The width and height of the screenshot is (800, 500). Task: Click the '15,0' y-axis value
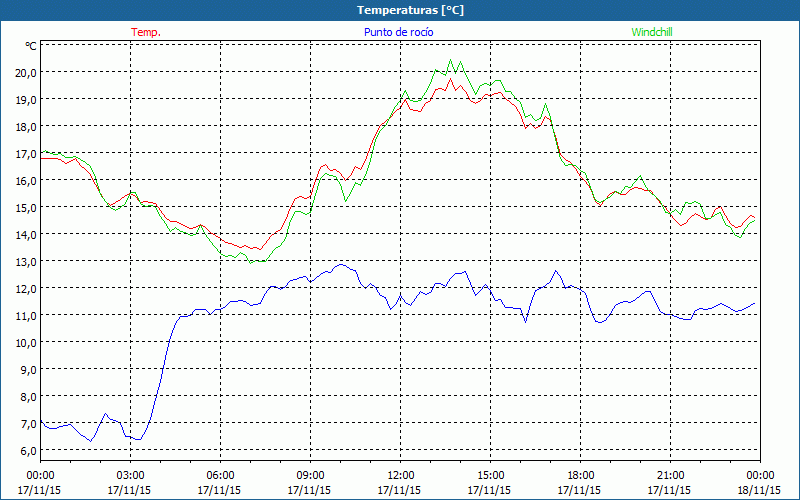point(26,208)
